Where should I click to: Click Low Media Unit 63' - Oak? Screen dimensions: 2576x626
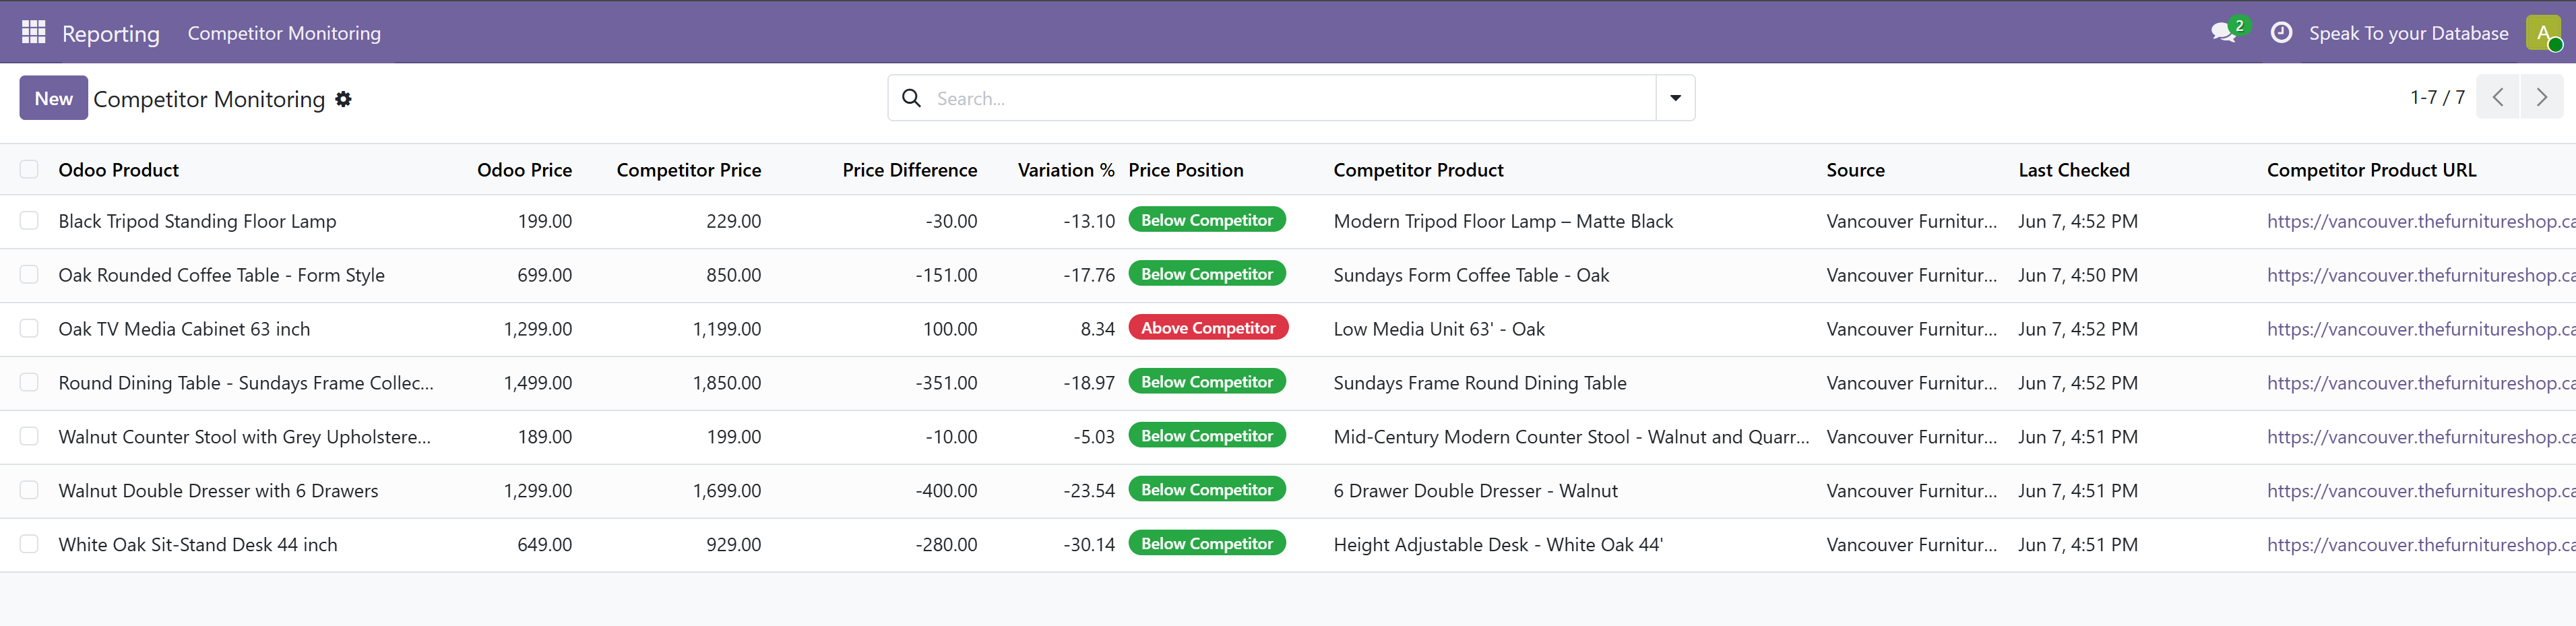(1439, 329)
